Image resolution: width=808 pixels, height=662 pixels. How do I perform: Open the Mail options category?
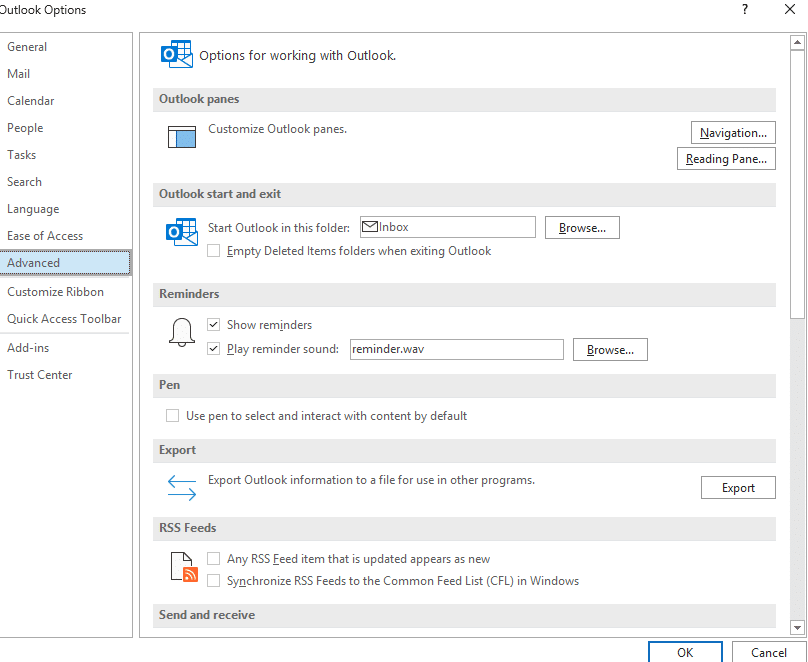pos(19,74)
